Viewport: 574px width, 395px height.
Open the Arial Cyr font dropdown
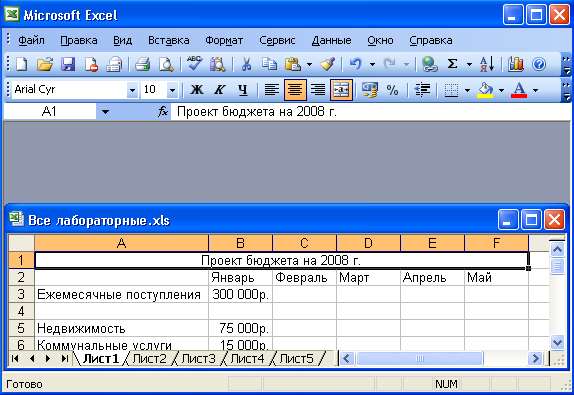tap(132, 90)
